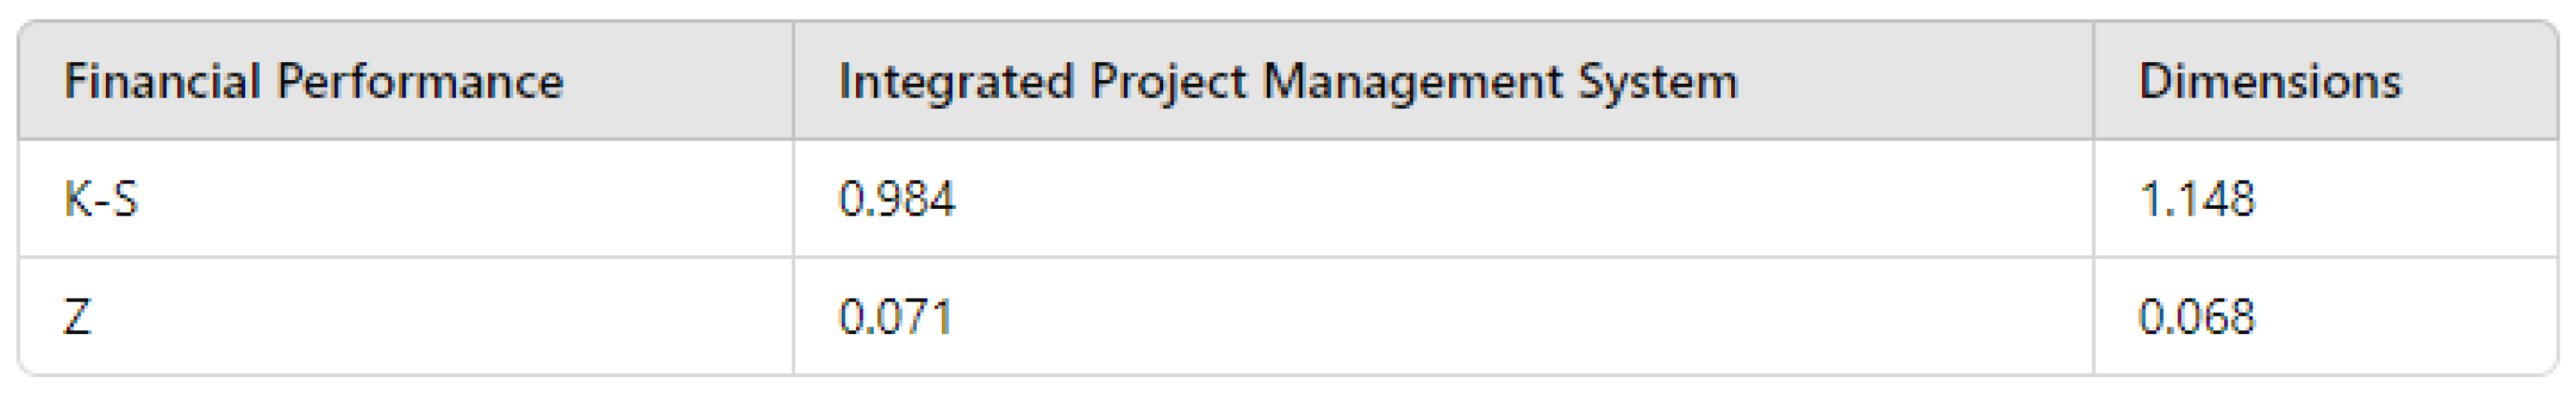Click the word 'Integrated' in the header
Screen dimensions: 2576x394
pos(955,82)
